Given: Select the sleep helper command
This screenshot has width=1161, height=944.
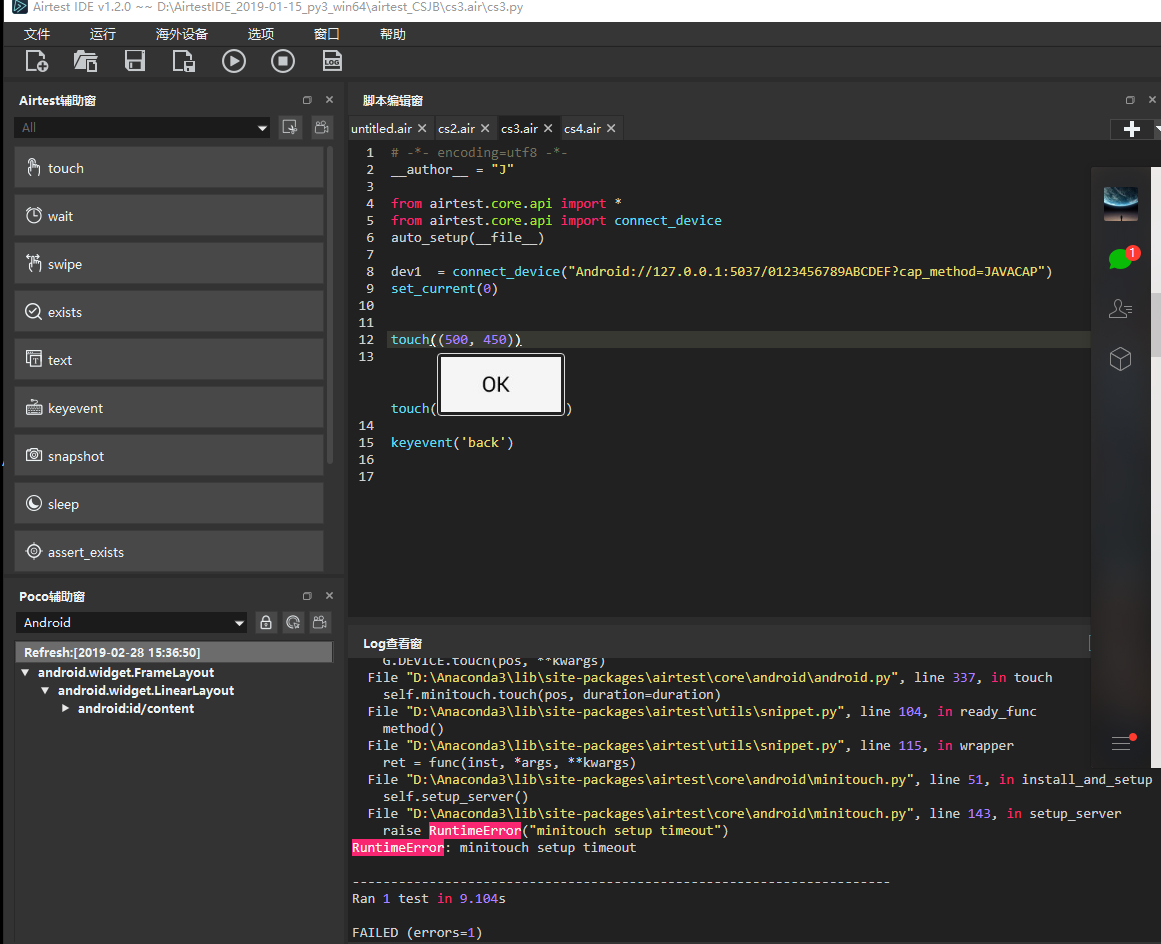Looking at the screenshot, I should coord(169,504).
